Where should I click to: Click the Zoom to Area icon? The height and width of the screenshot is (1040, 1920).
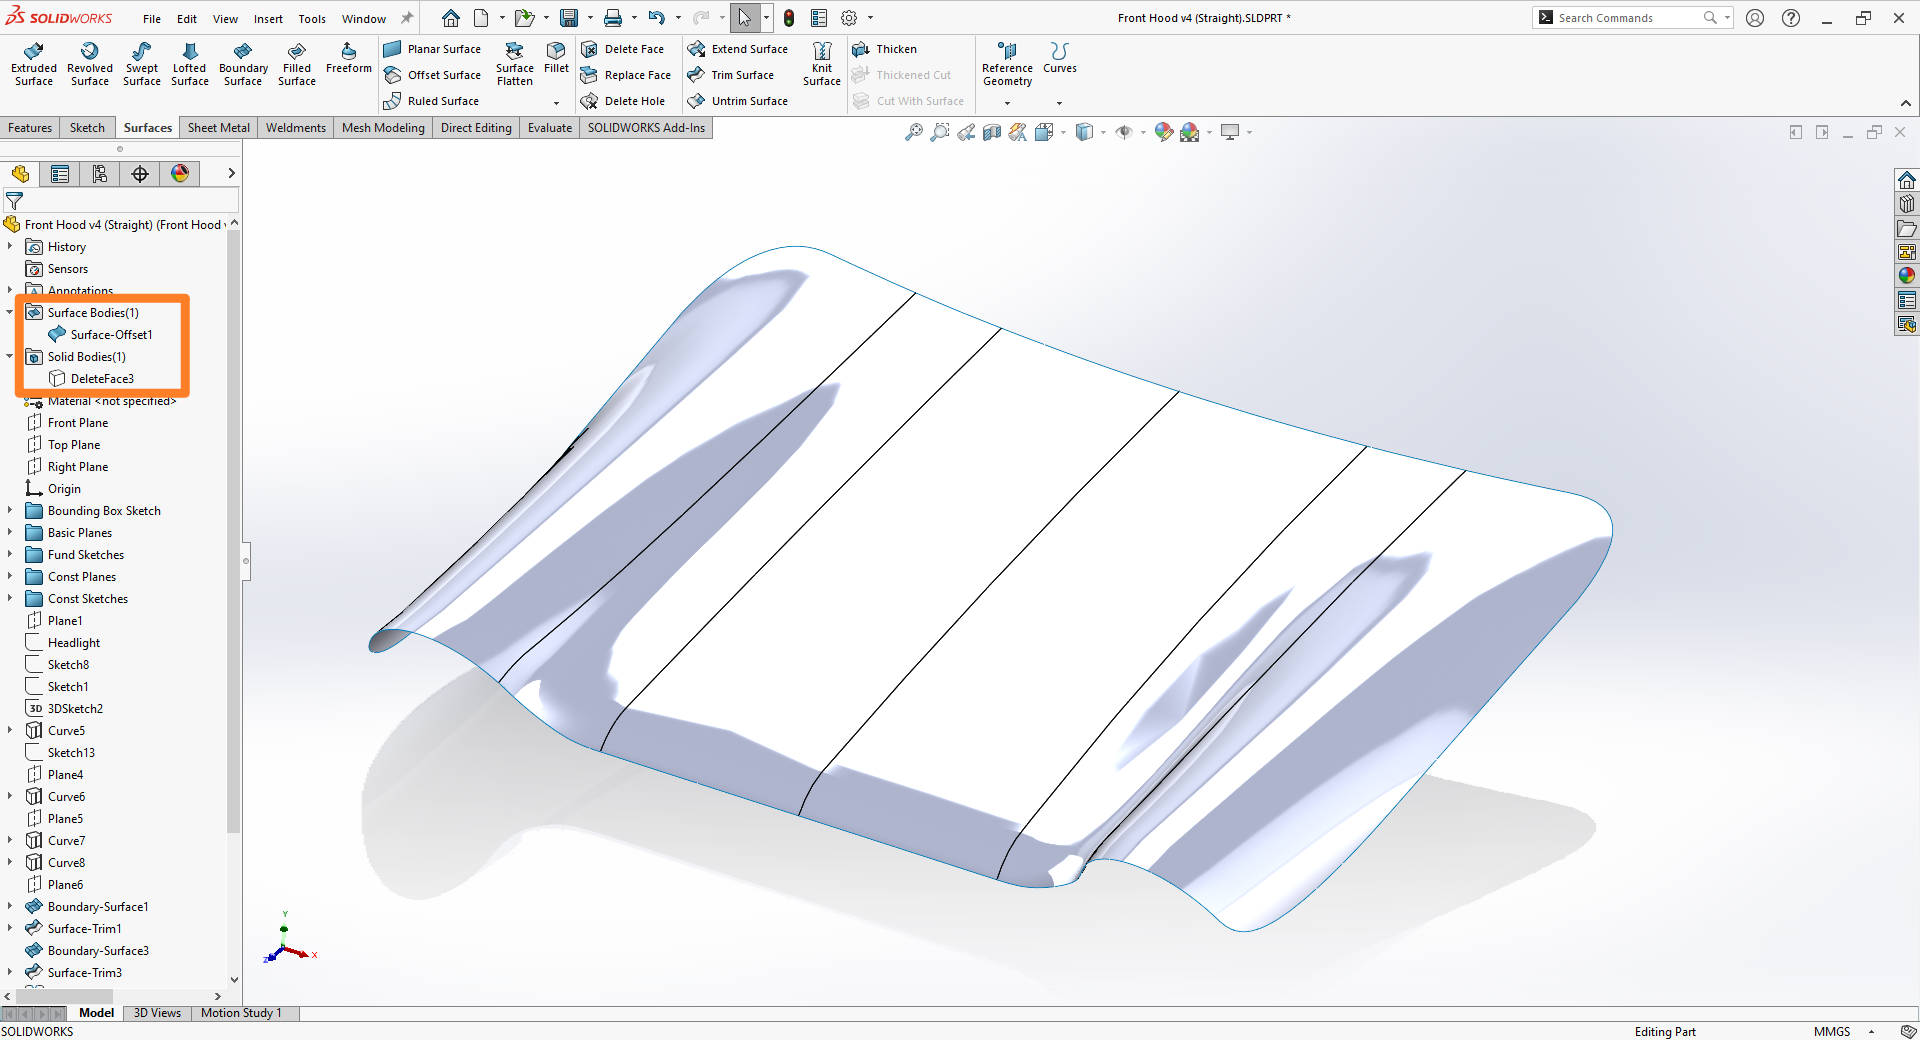[939, 132]
